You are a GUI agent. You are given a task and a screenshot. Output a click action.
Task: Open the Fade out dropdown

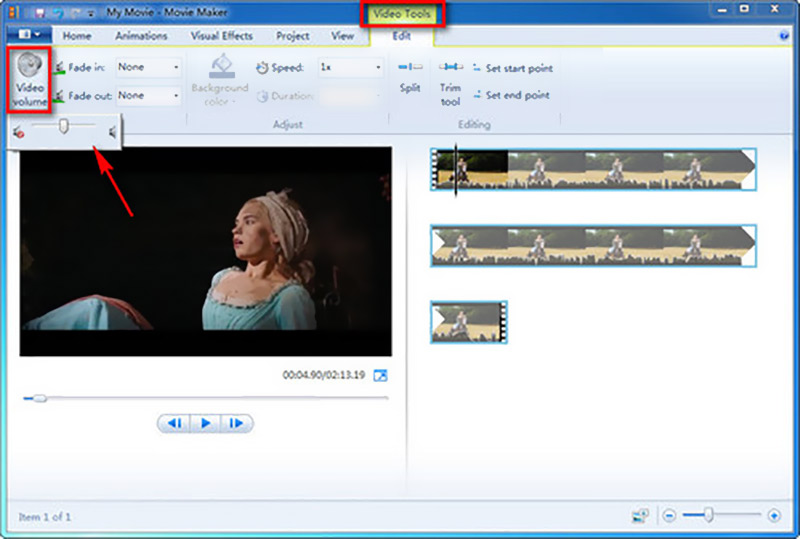pyautogui.click(x=149, y=95)
